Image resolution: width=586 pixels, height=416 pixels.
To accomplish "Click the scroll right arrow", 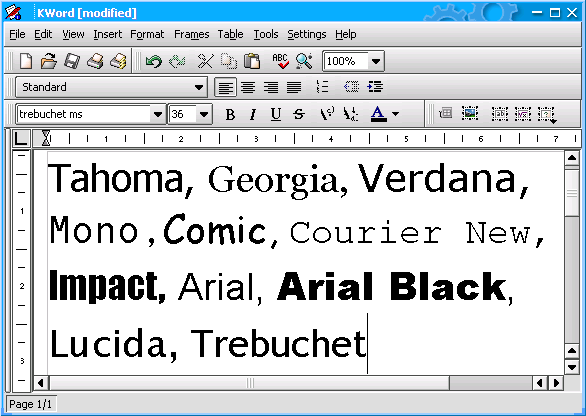I will tap(556, 383).
